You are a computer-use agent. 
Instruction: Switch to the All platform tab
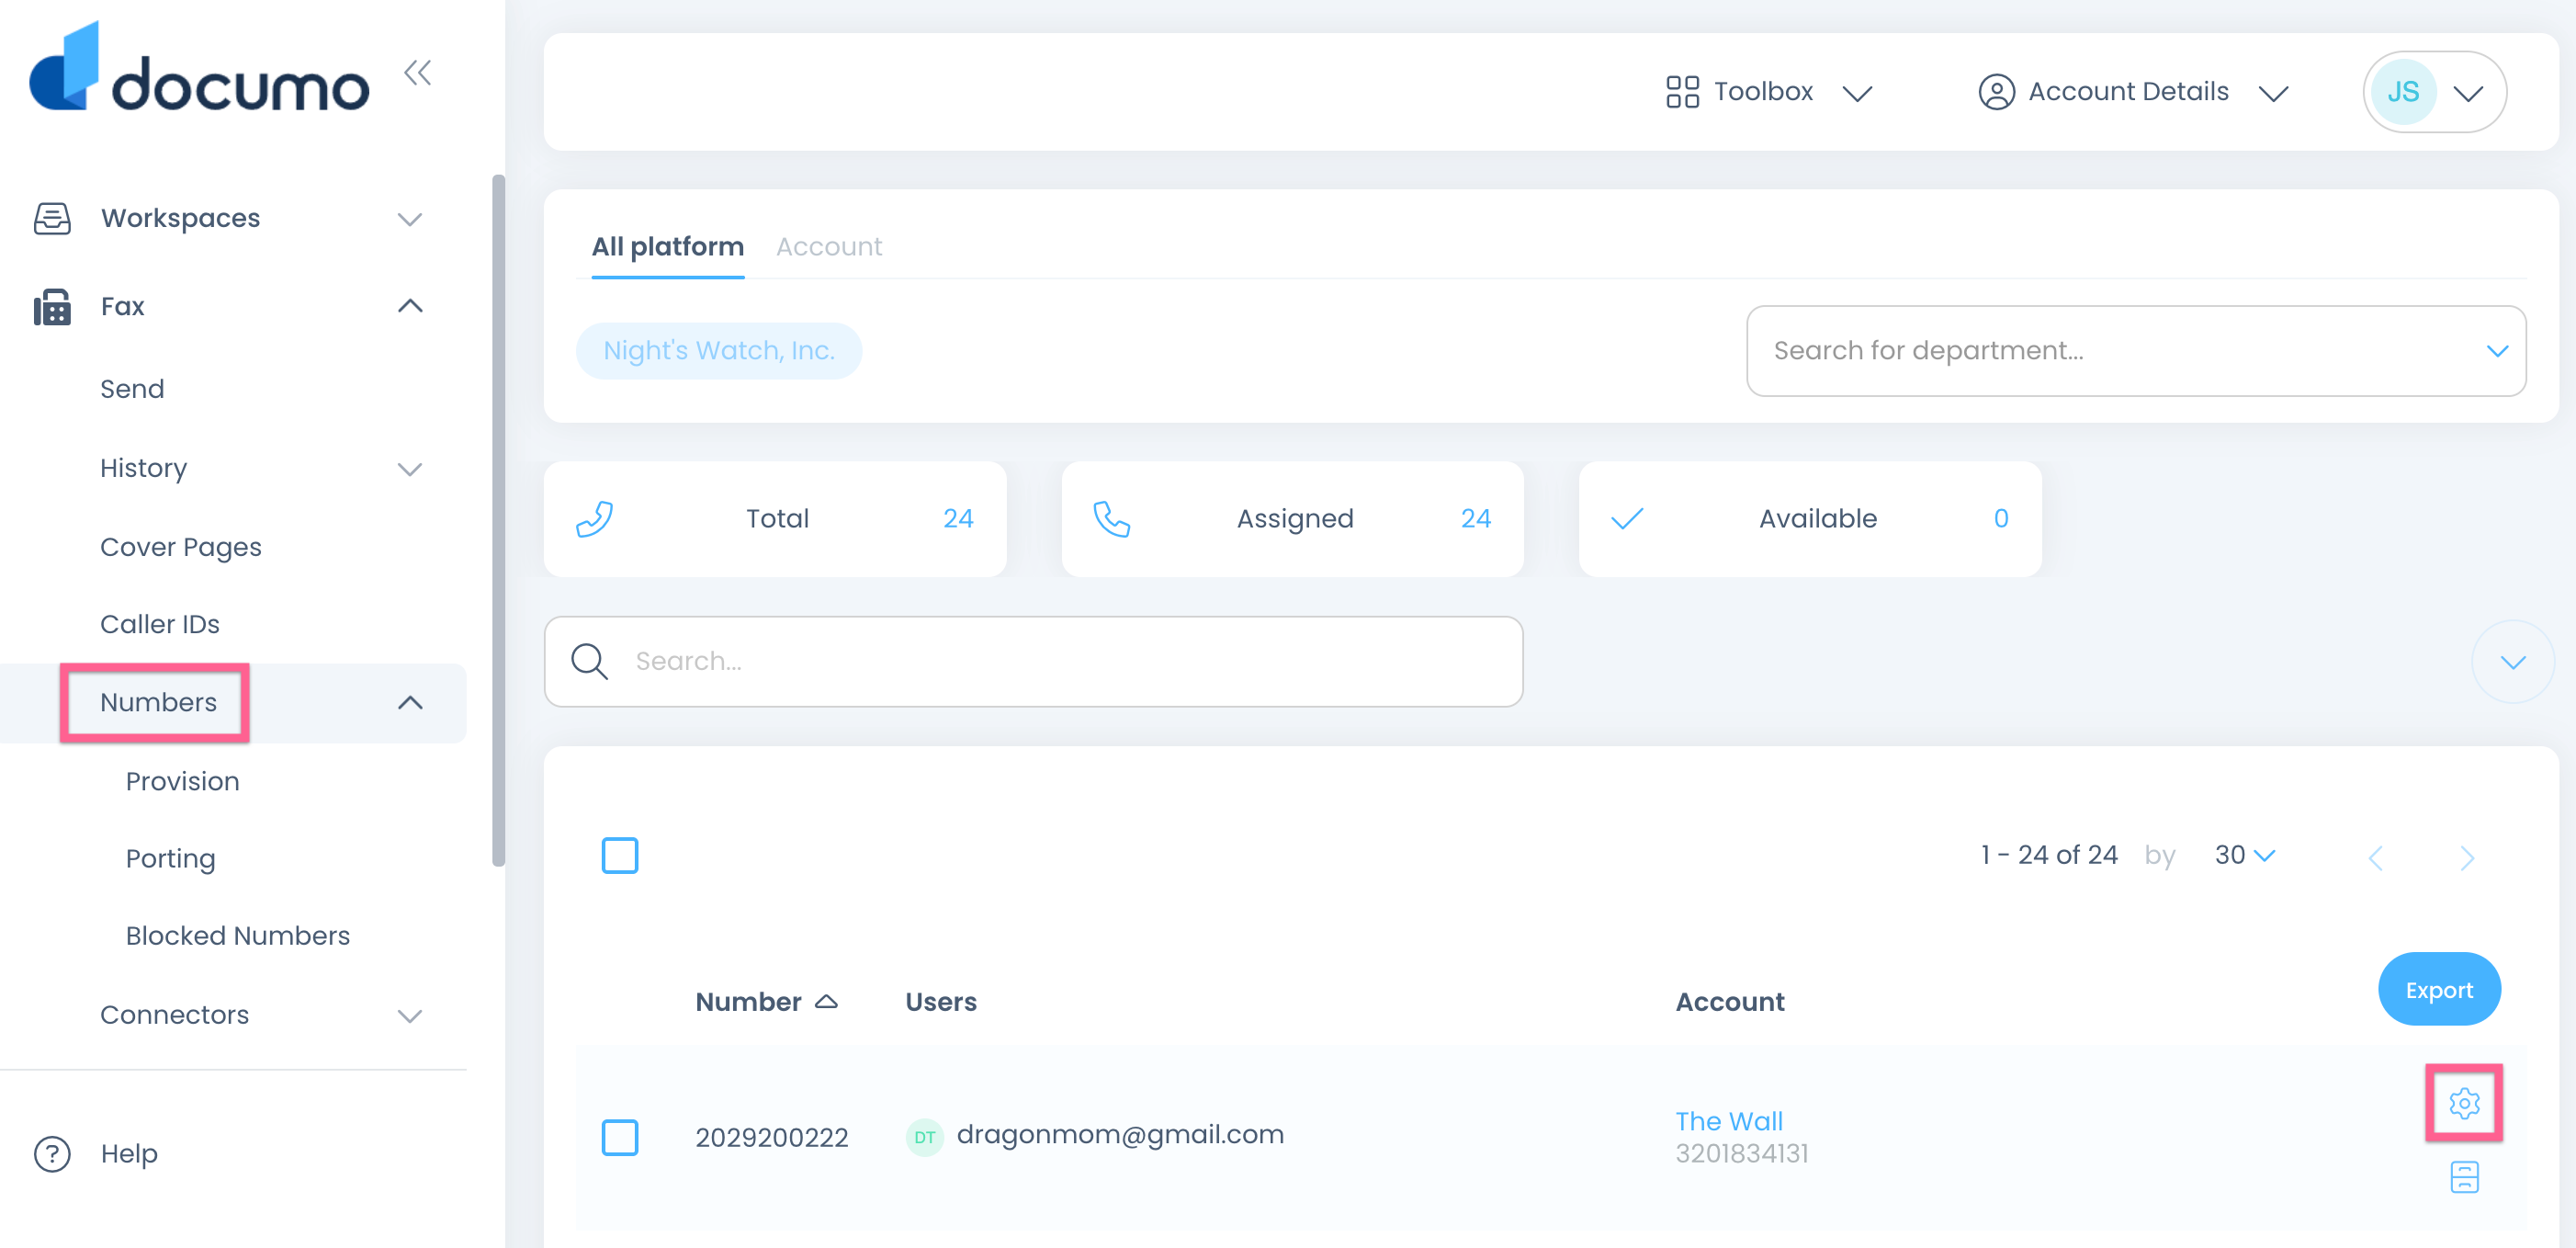[x=667, y=246]
